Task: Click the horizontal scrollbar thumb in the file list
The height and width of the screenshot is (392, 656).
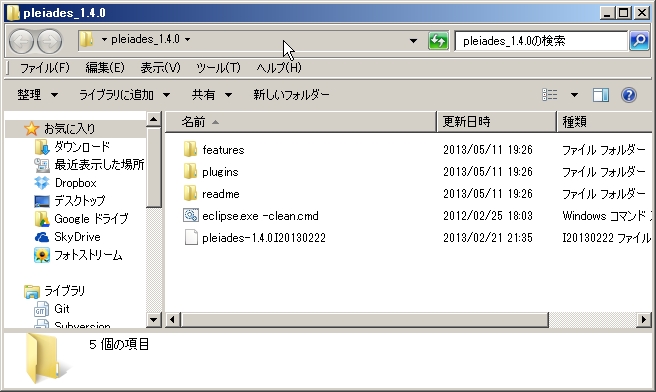Action: (364, 320)
